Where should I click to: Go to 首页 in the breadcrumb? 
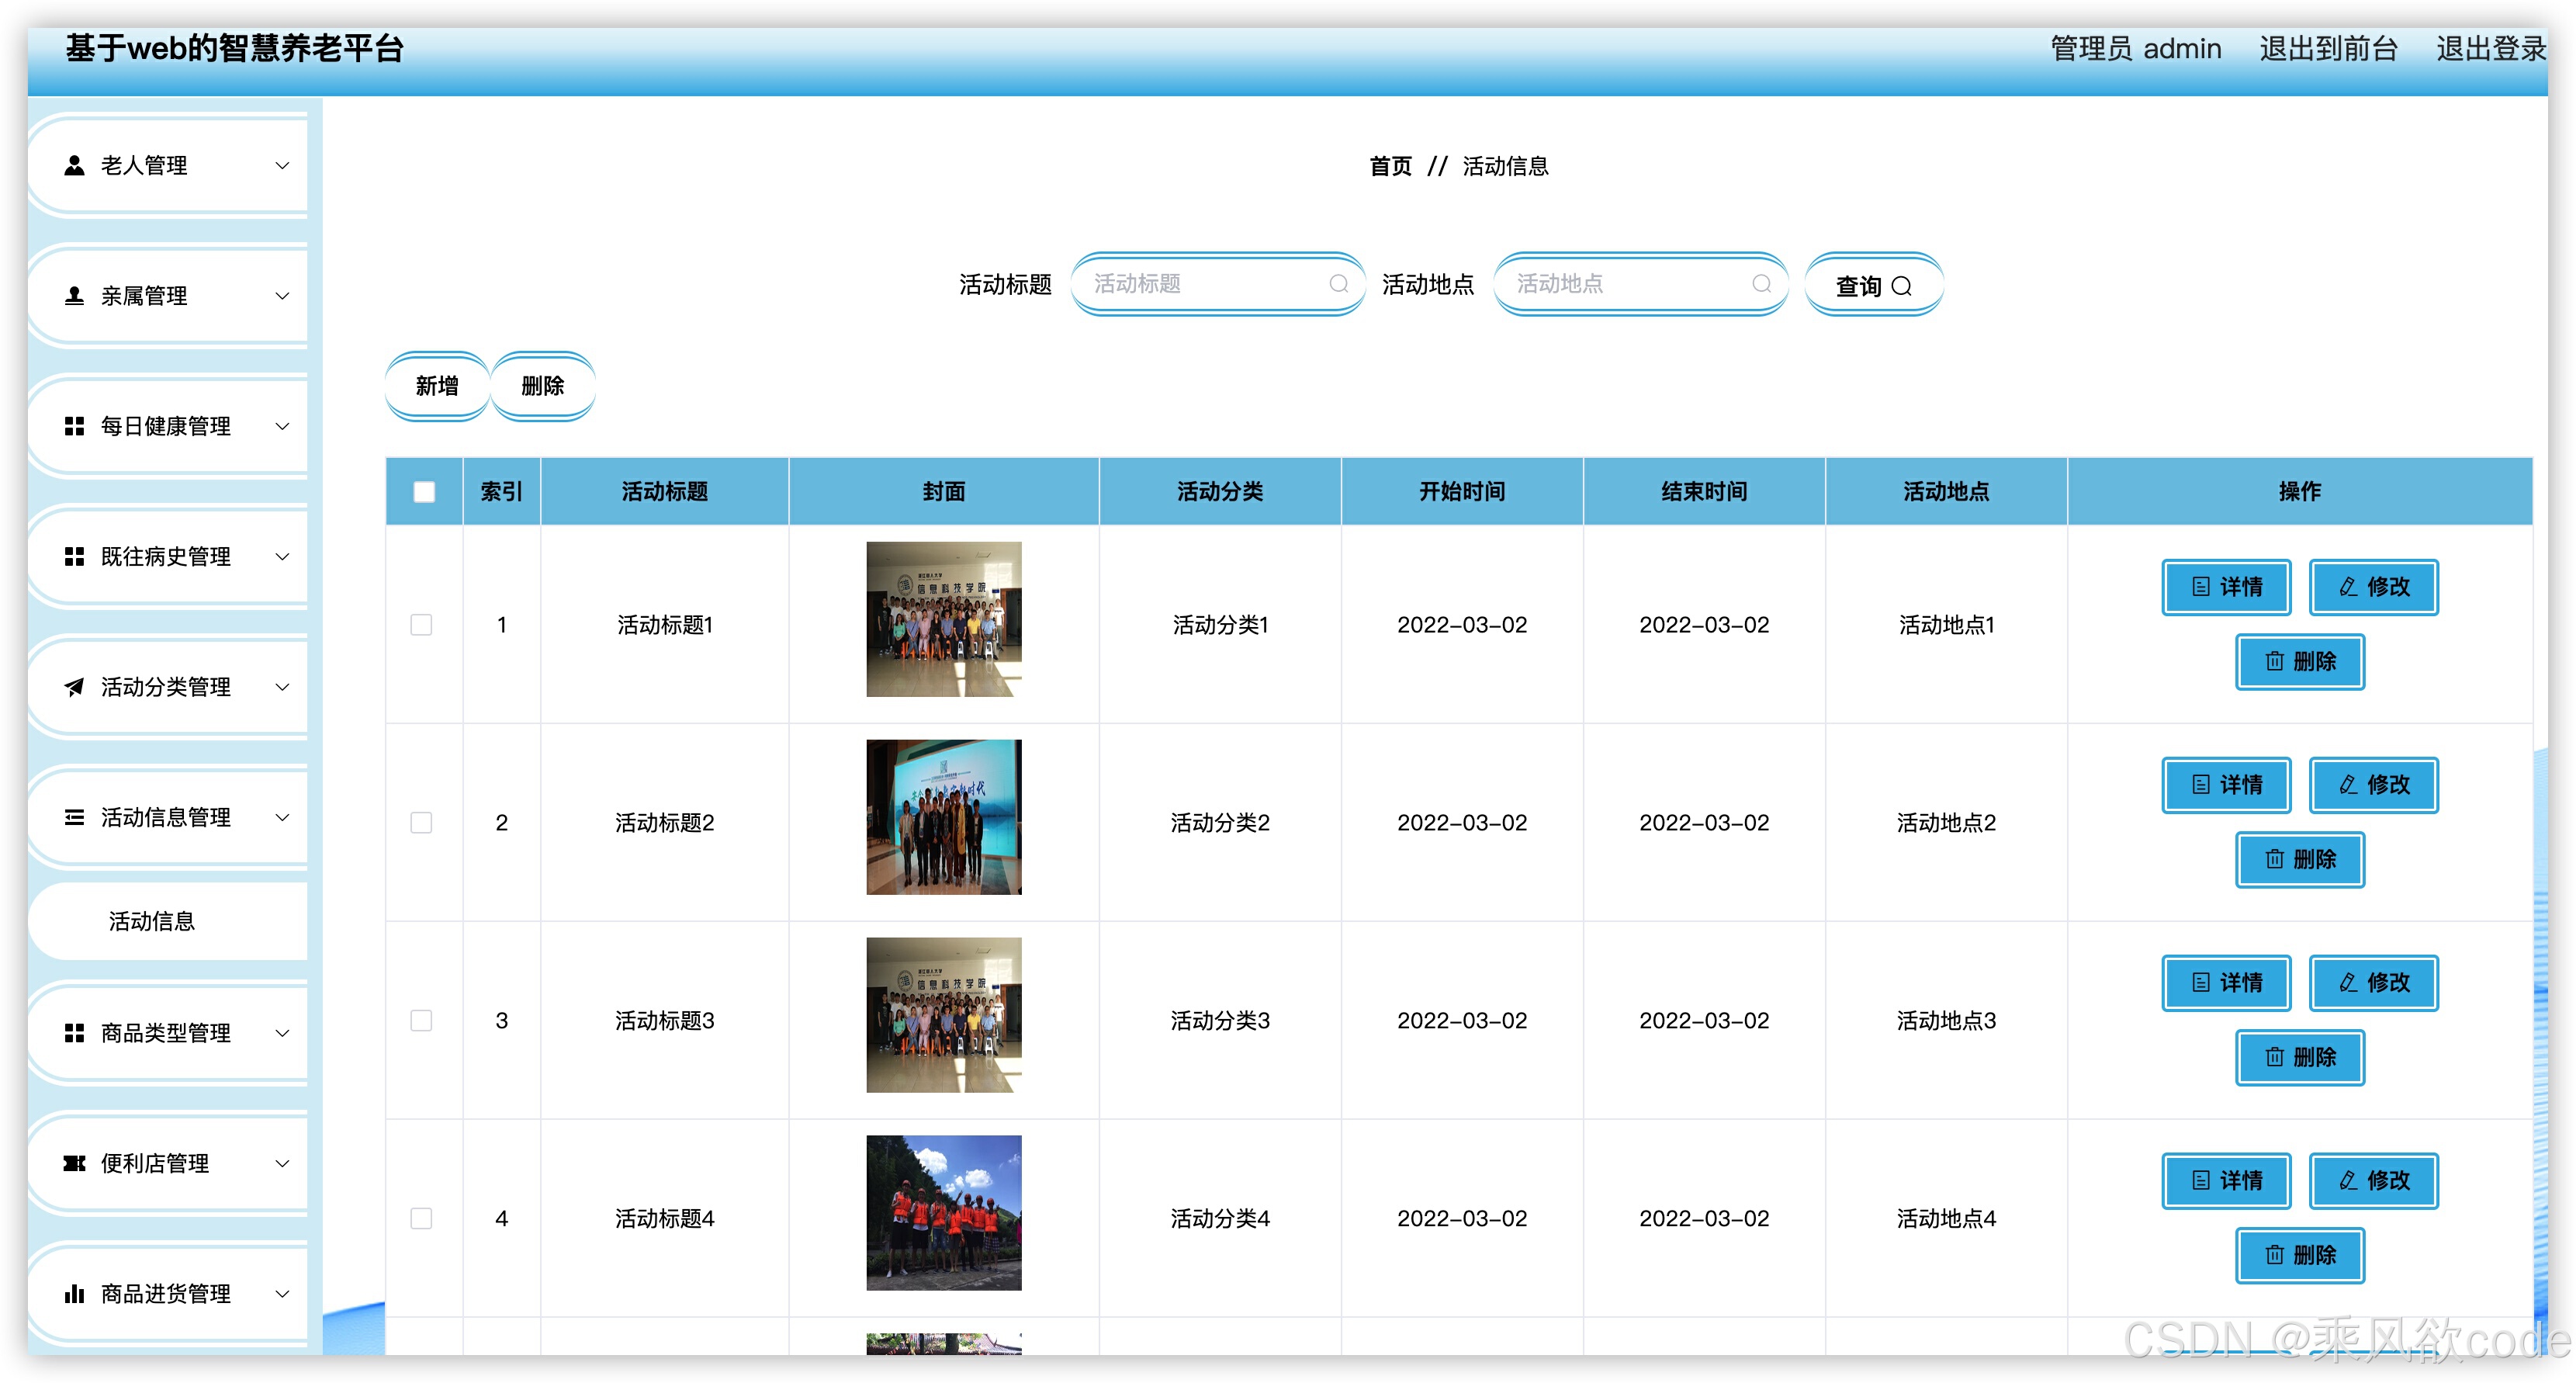point(1390,166)
